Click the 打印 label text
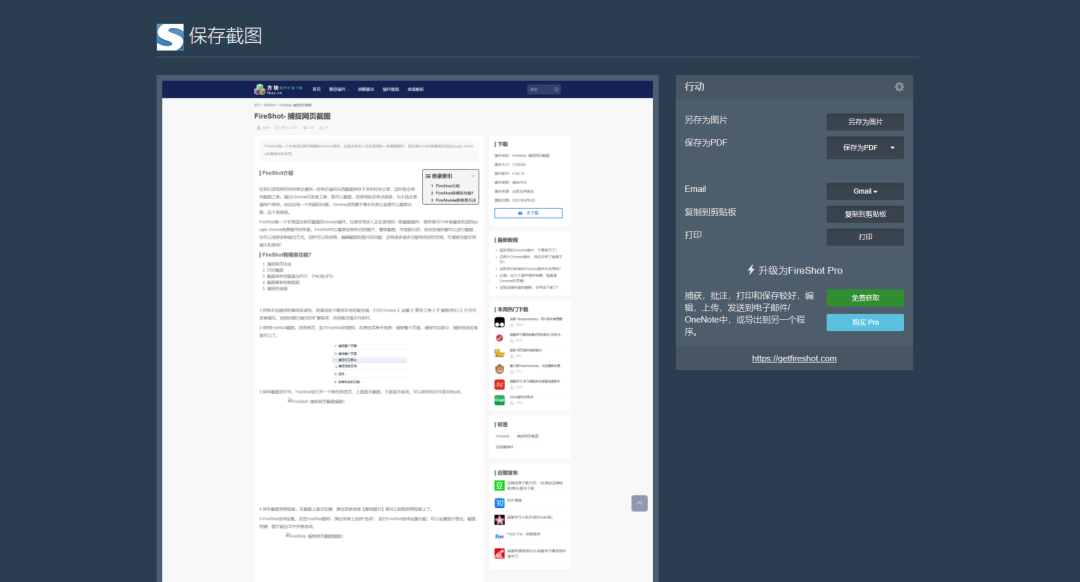The width and height of the screenshot is (1080, 582). [x=693, y=235]
